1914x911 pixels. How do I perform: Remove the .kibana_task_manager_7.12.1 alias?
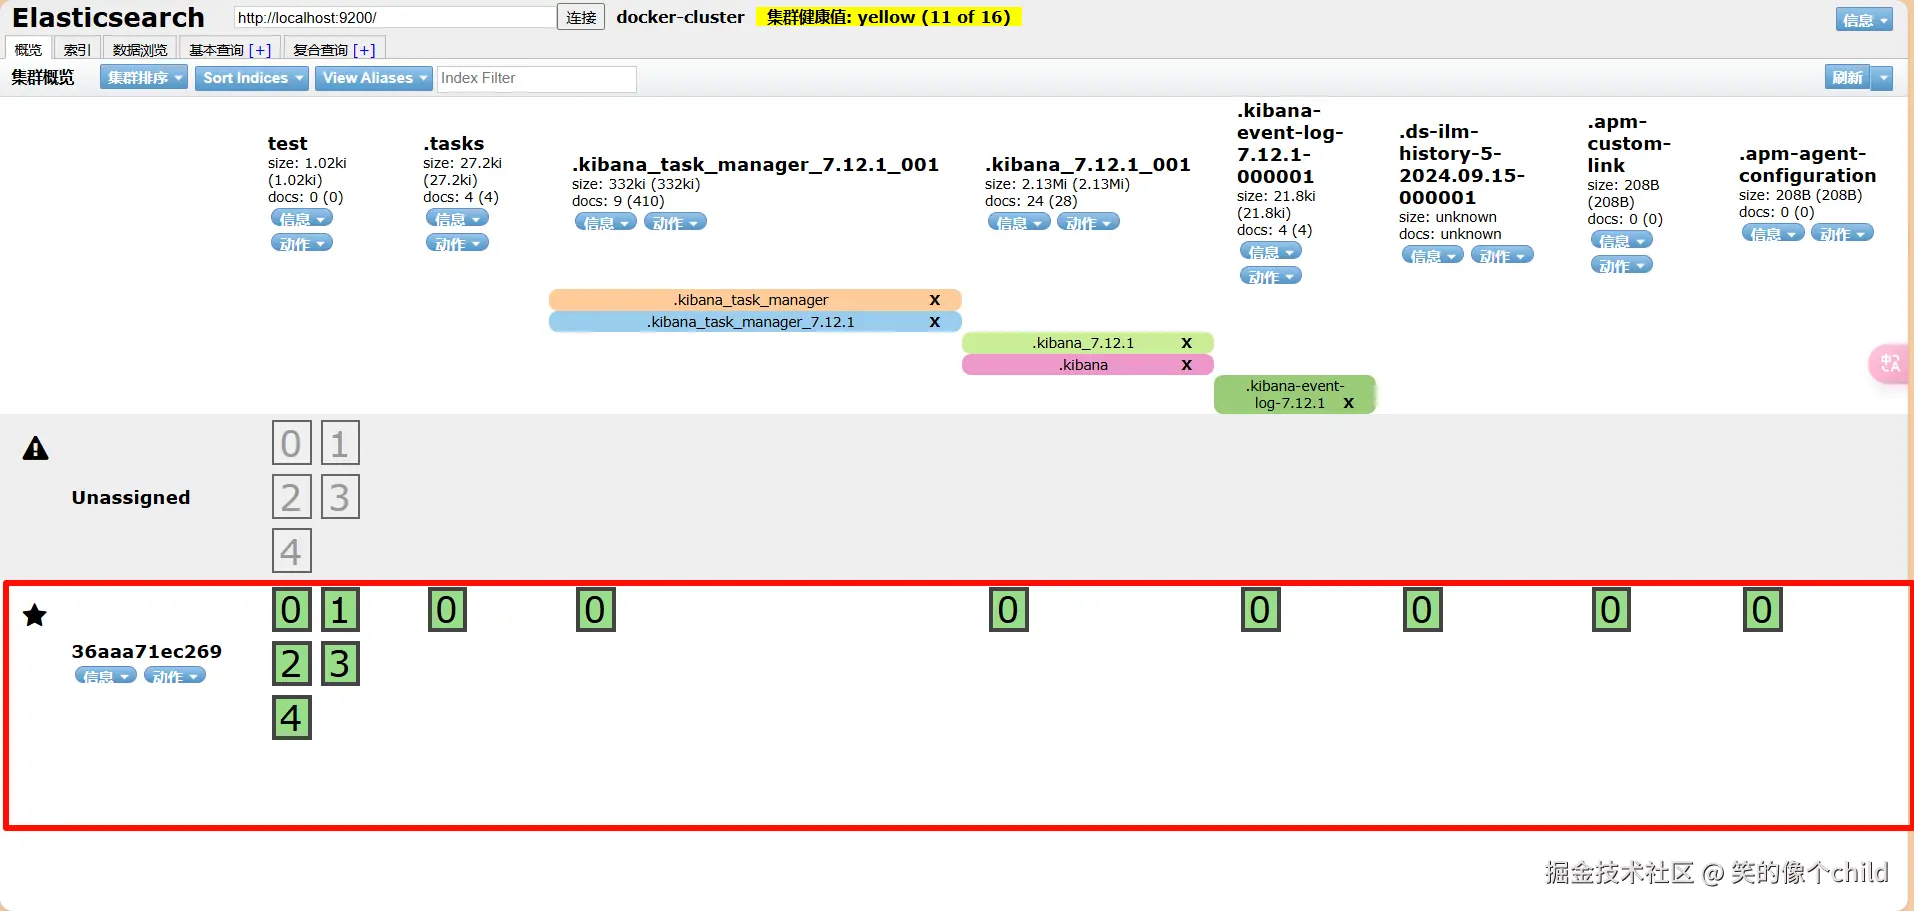[935, 322]
